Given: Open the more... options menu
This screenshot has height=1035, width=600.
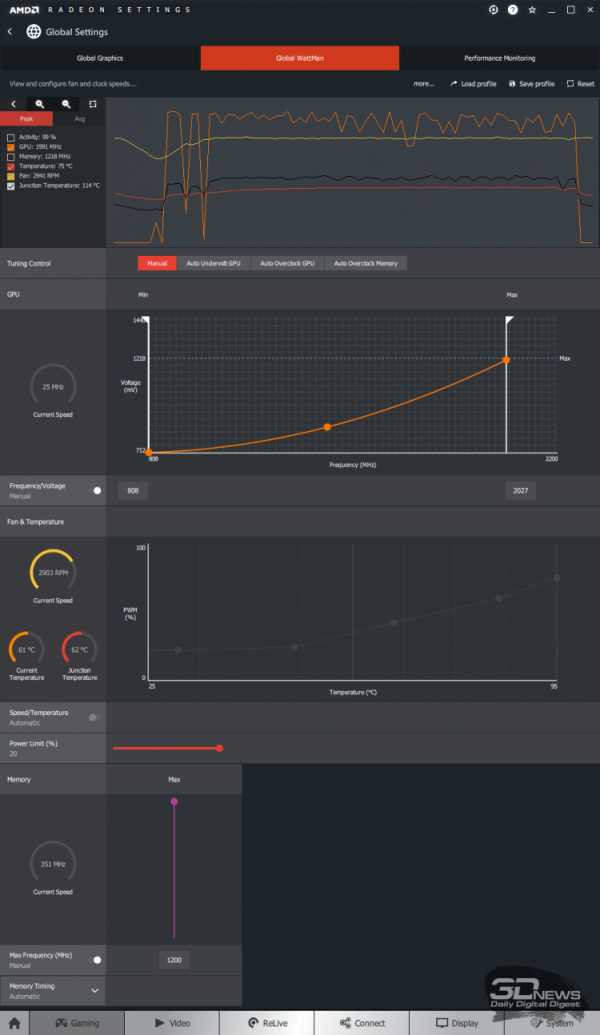Looking at the screenshot, I should 424,84.
